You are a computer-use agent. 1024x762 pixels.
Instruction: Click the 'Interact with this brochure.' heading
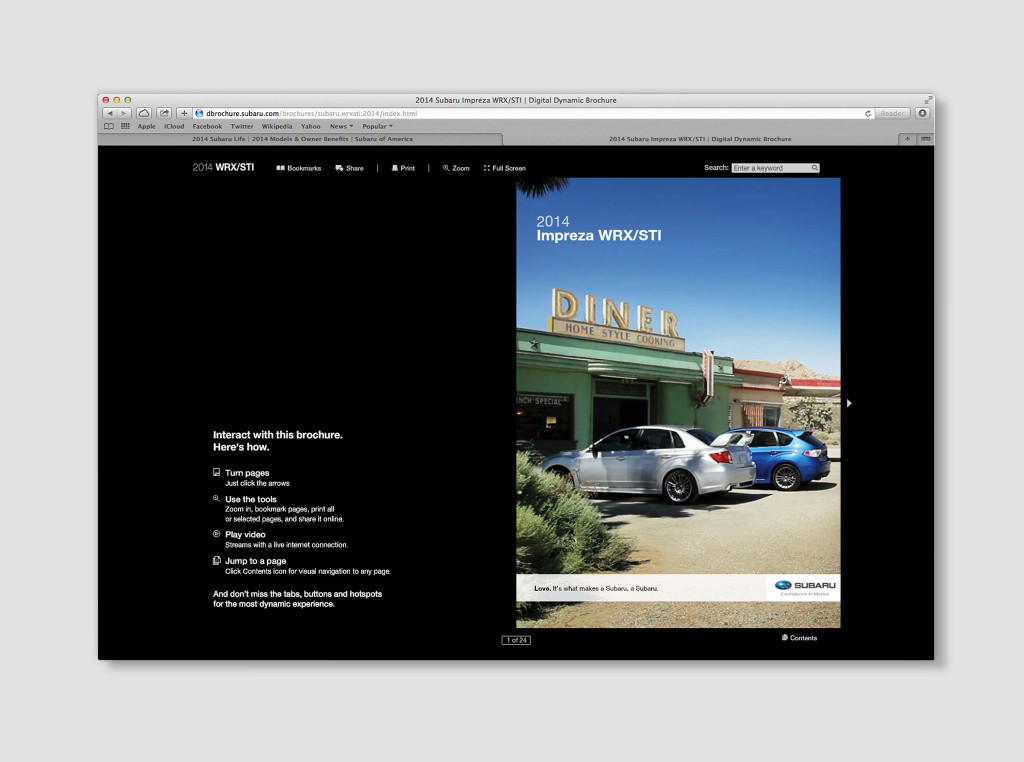[x=278, y=435]
